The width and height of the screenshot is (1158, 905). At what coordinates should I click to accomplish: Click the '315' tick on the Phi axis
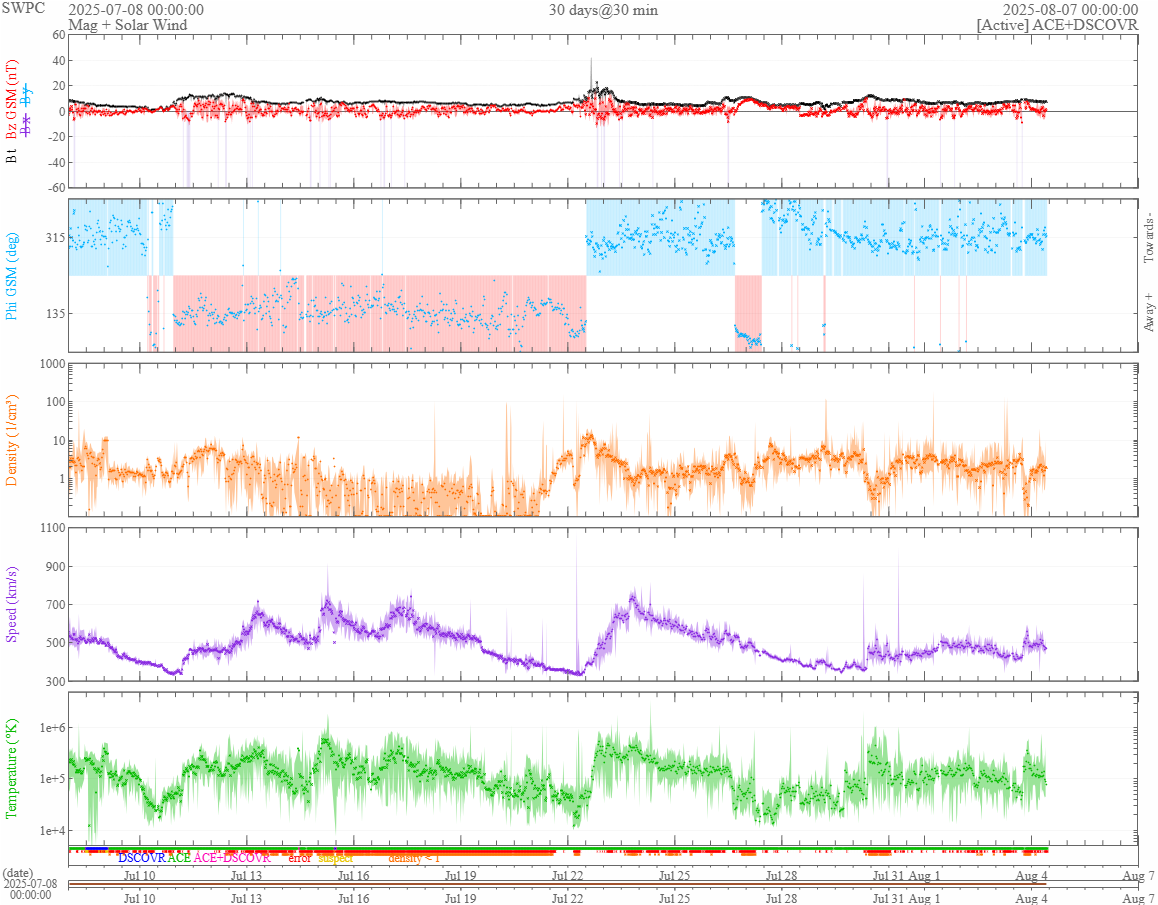coord(55,238)
